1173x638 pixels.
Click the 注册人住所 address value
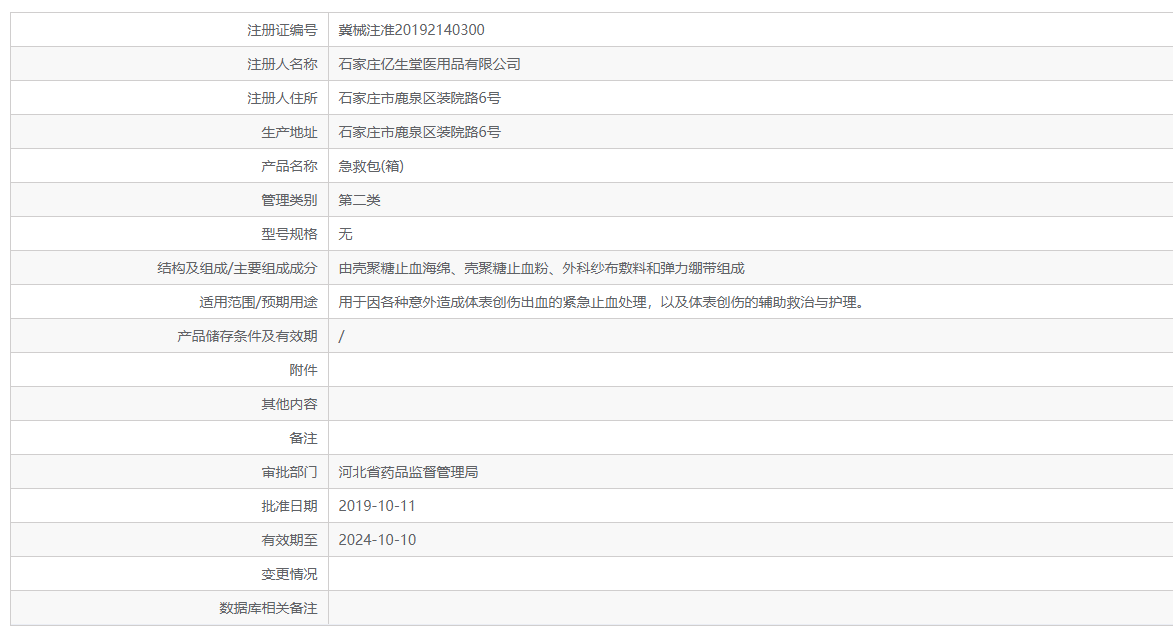[419, 98]
